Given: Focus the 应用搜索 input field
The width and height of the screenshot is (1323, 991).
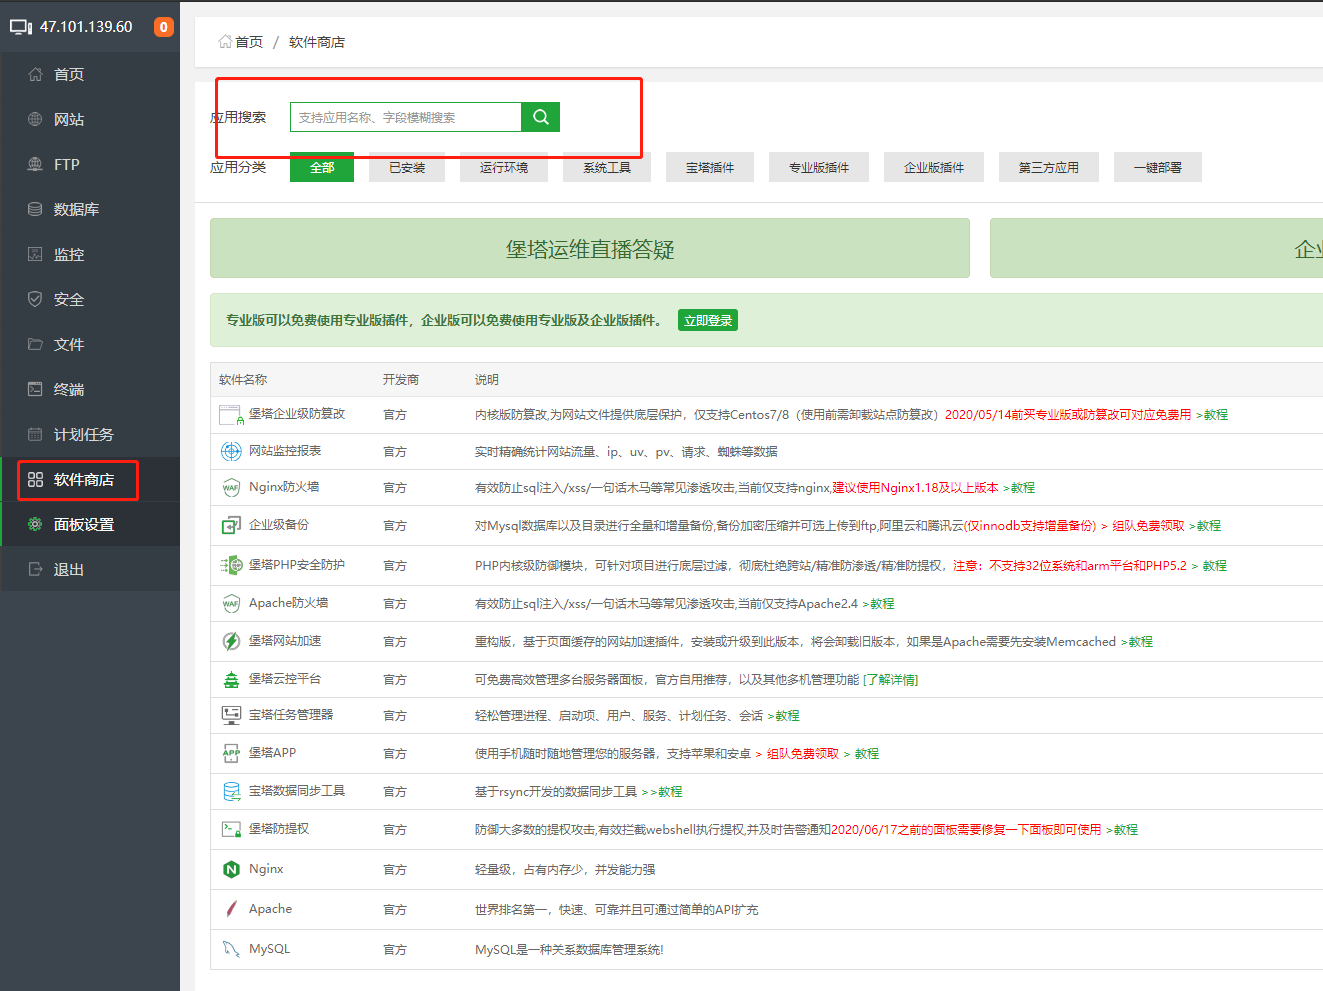Looking at the screenshot, I should 405,117.
